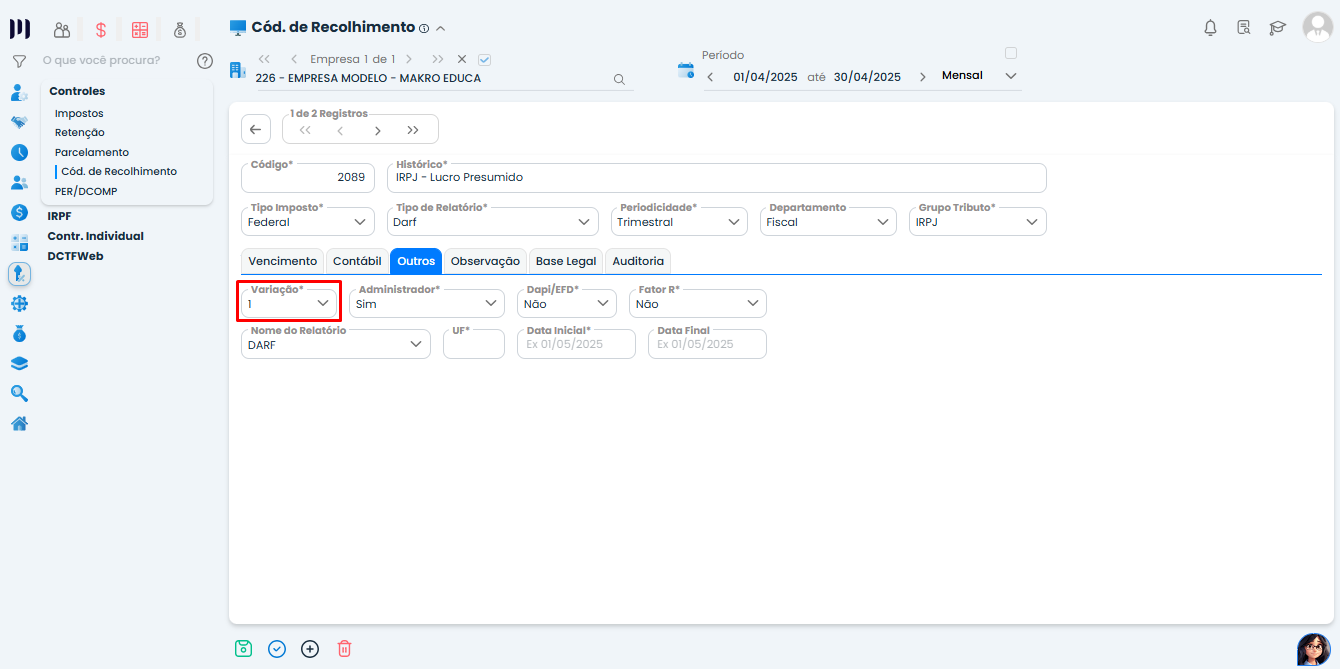Screen dimensions: 1340x669
Task: Go to next record arrow
Action: tap(377, 130)
